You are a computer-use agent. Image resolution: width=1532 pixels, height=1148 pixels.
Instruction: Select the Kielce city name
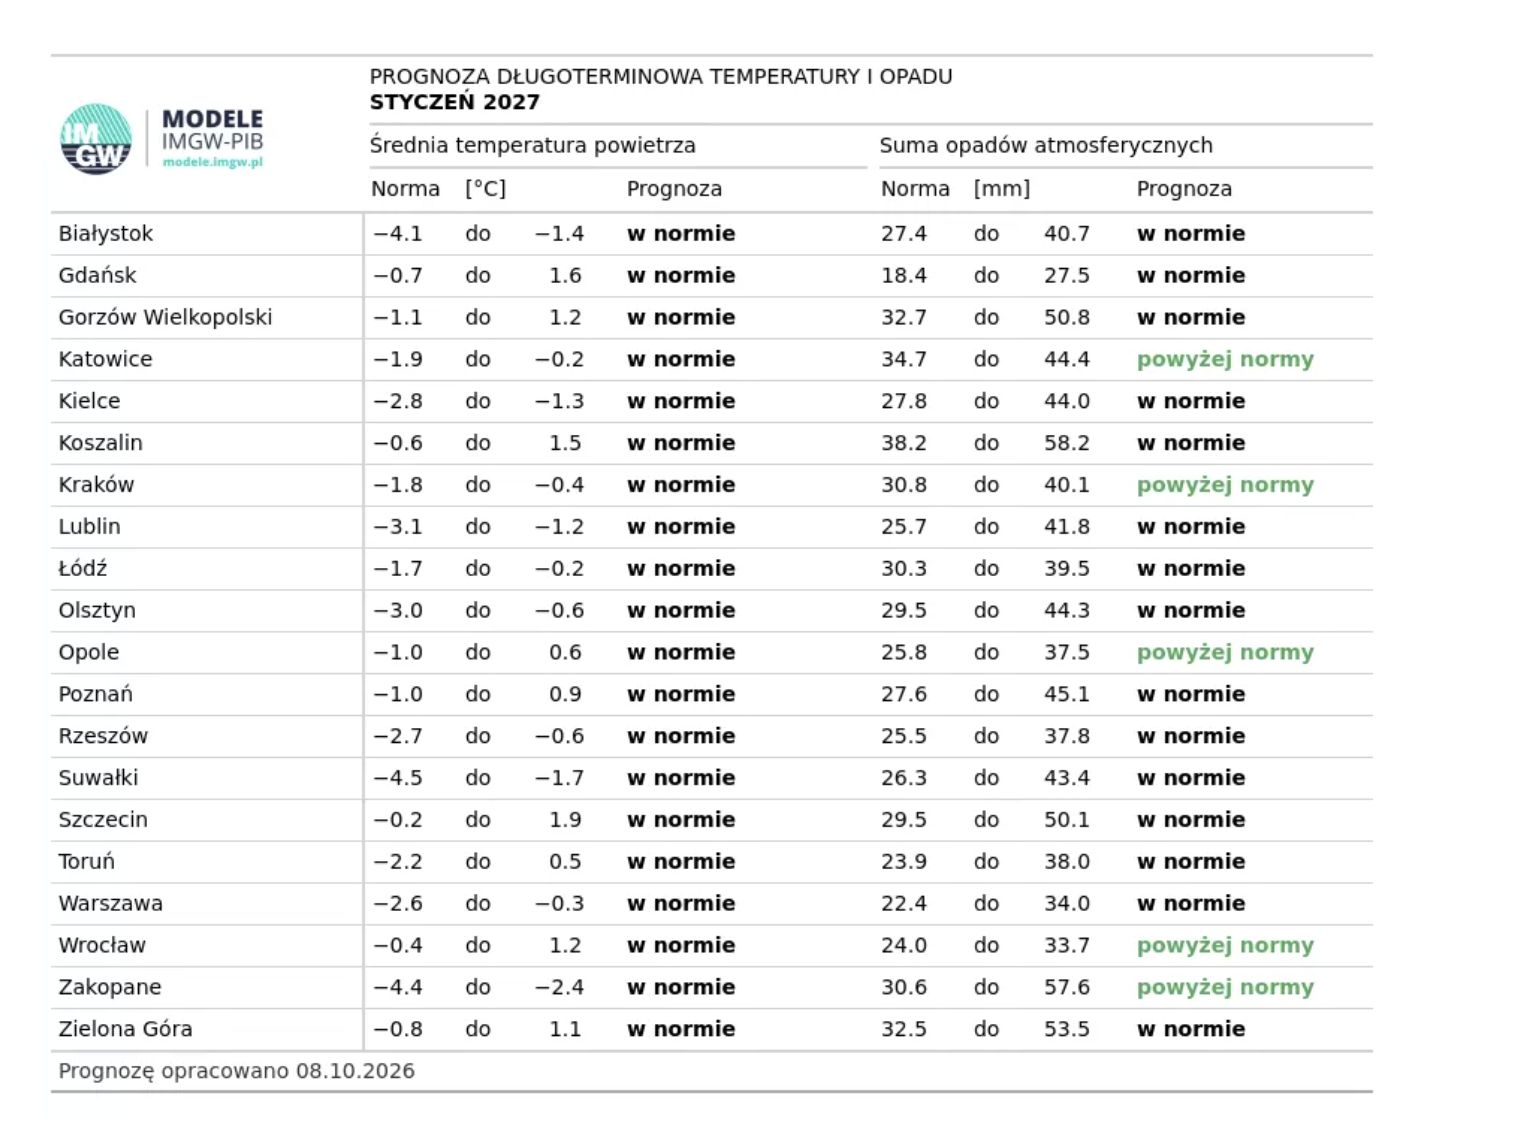point(89,401)
